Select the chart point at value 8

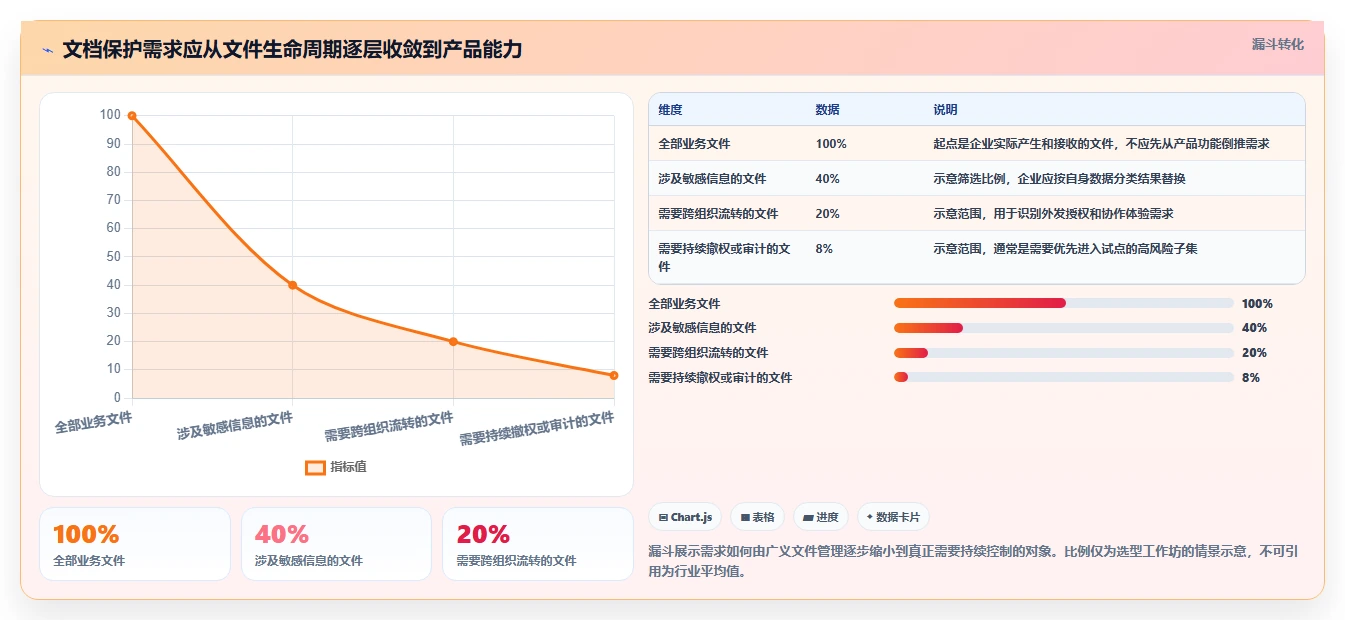click(x=614, y=375)
